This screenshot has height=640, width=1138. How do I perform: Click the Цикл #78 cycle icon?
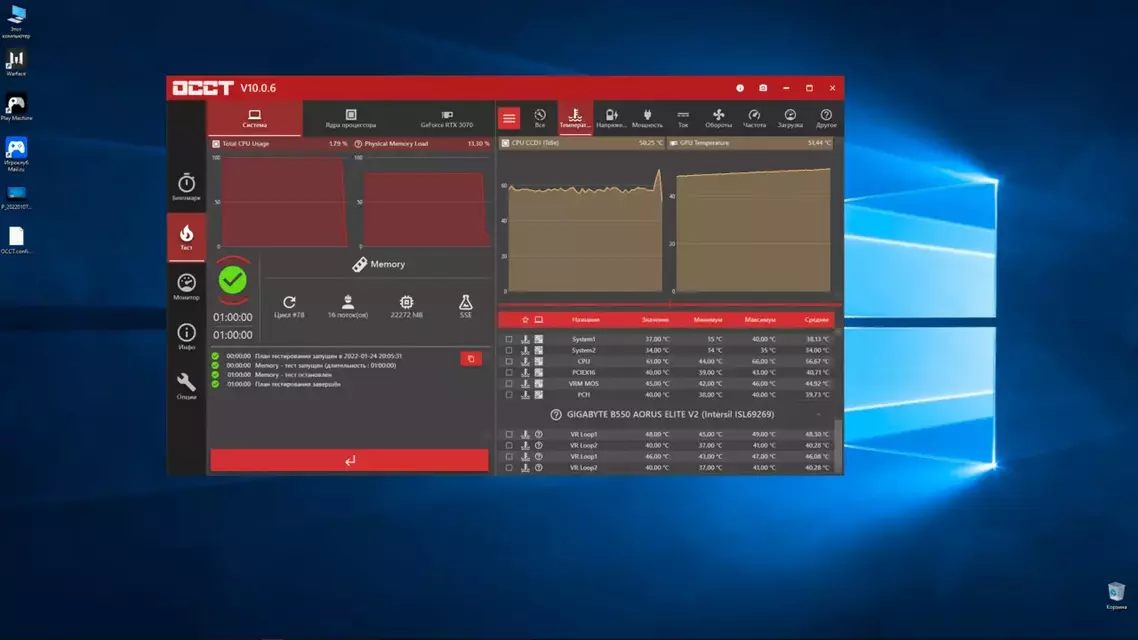[x=289, y=302]
